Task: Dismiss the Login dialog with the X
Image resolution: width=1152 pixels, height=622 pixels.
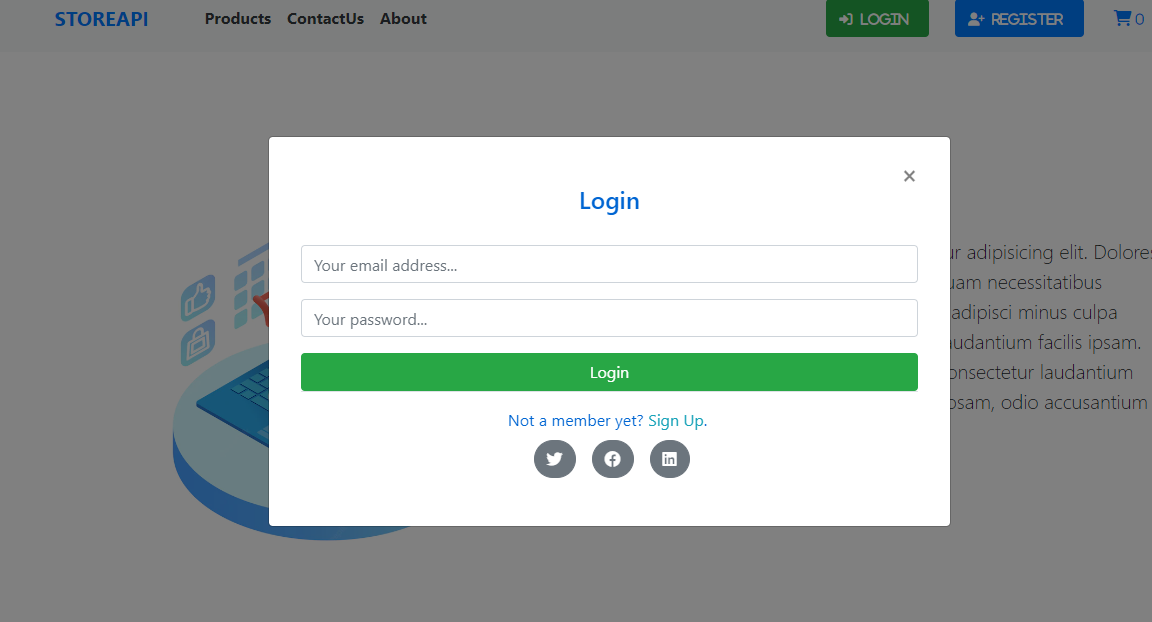Action: 909,176
